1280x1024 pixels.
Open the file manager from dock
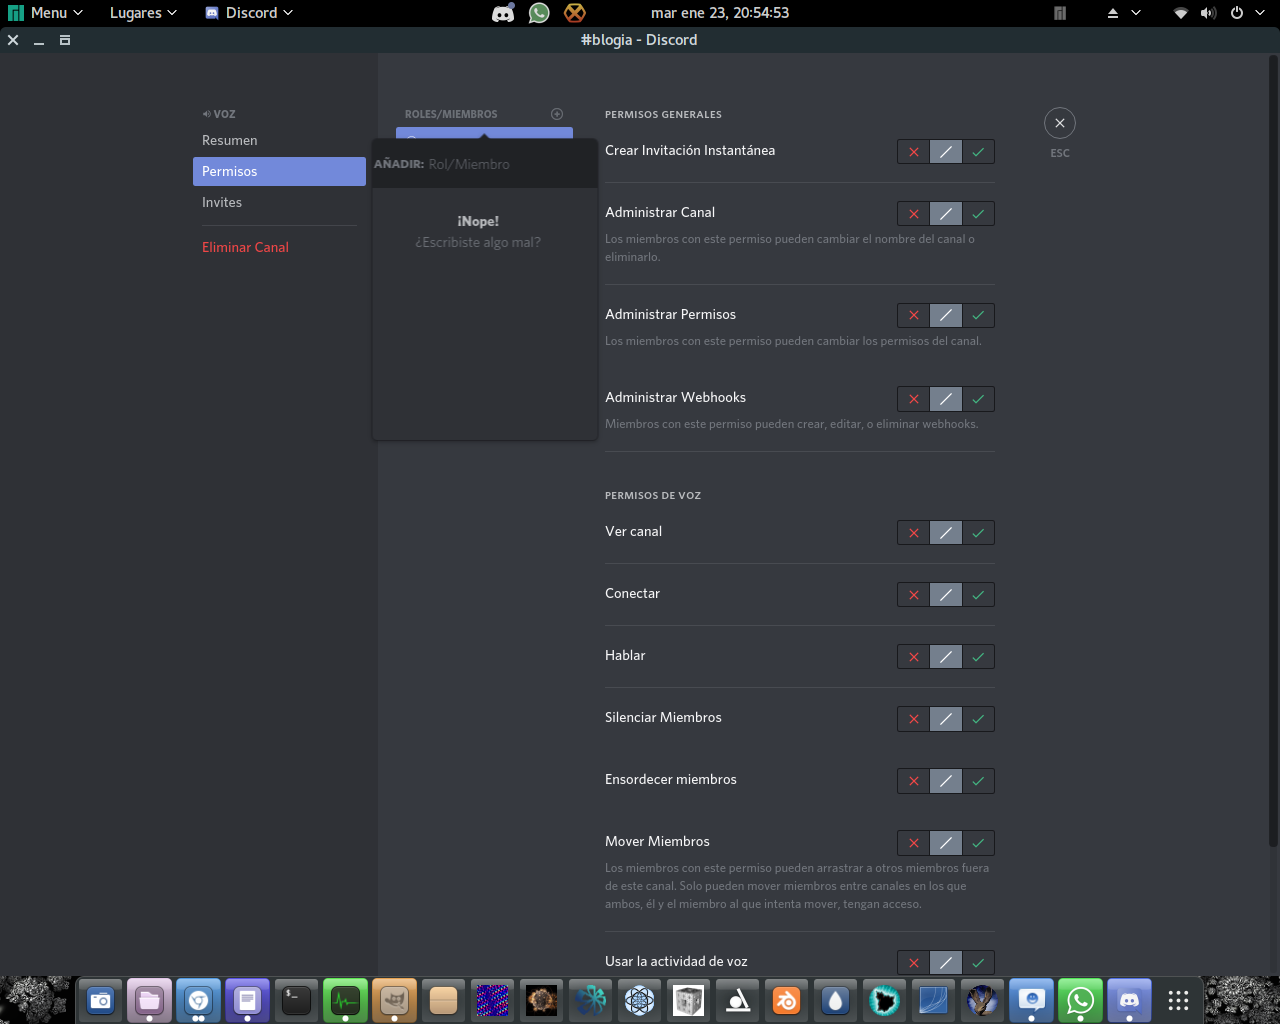click(x=149, y=1000)
